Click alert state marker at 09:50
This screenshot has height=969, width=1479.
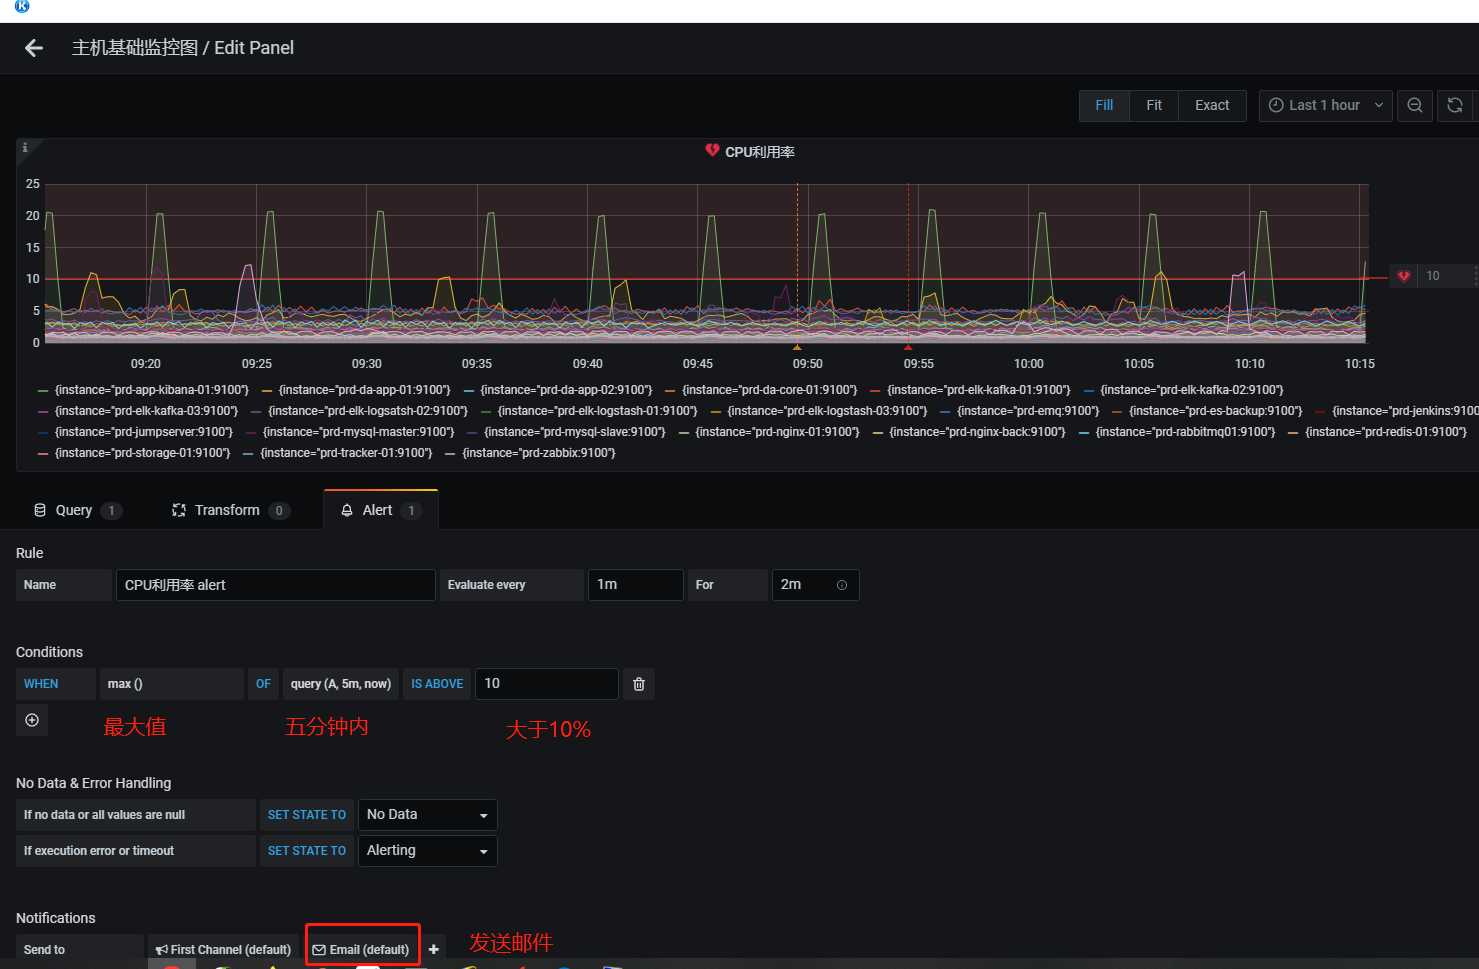coord(797,347)
